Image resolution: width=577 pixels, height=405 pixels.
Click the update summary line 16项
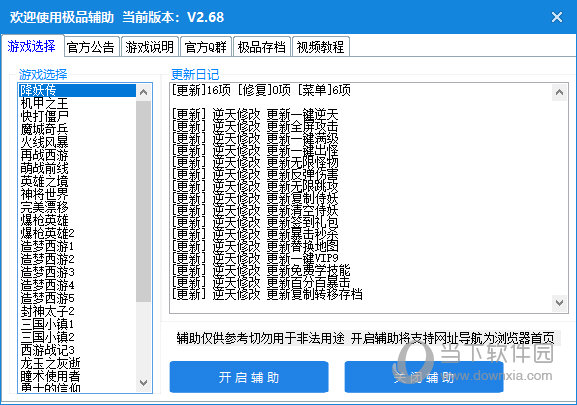tap(261, 90)
